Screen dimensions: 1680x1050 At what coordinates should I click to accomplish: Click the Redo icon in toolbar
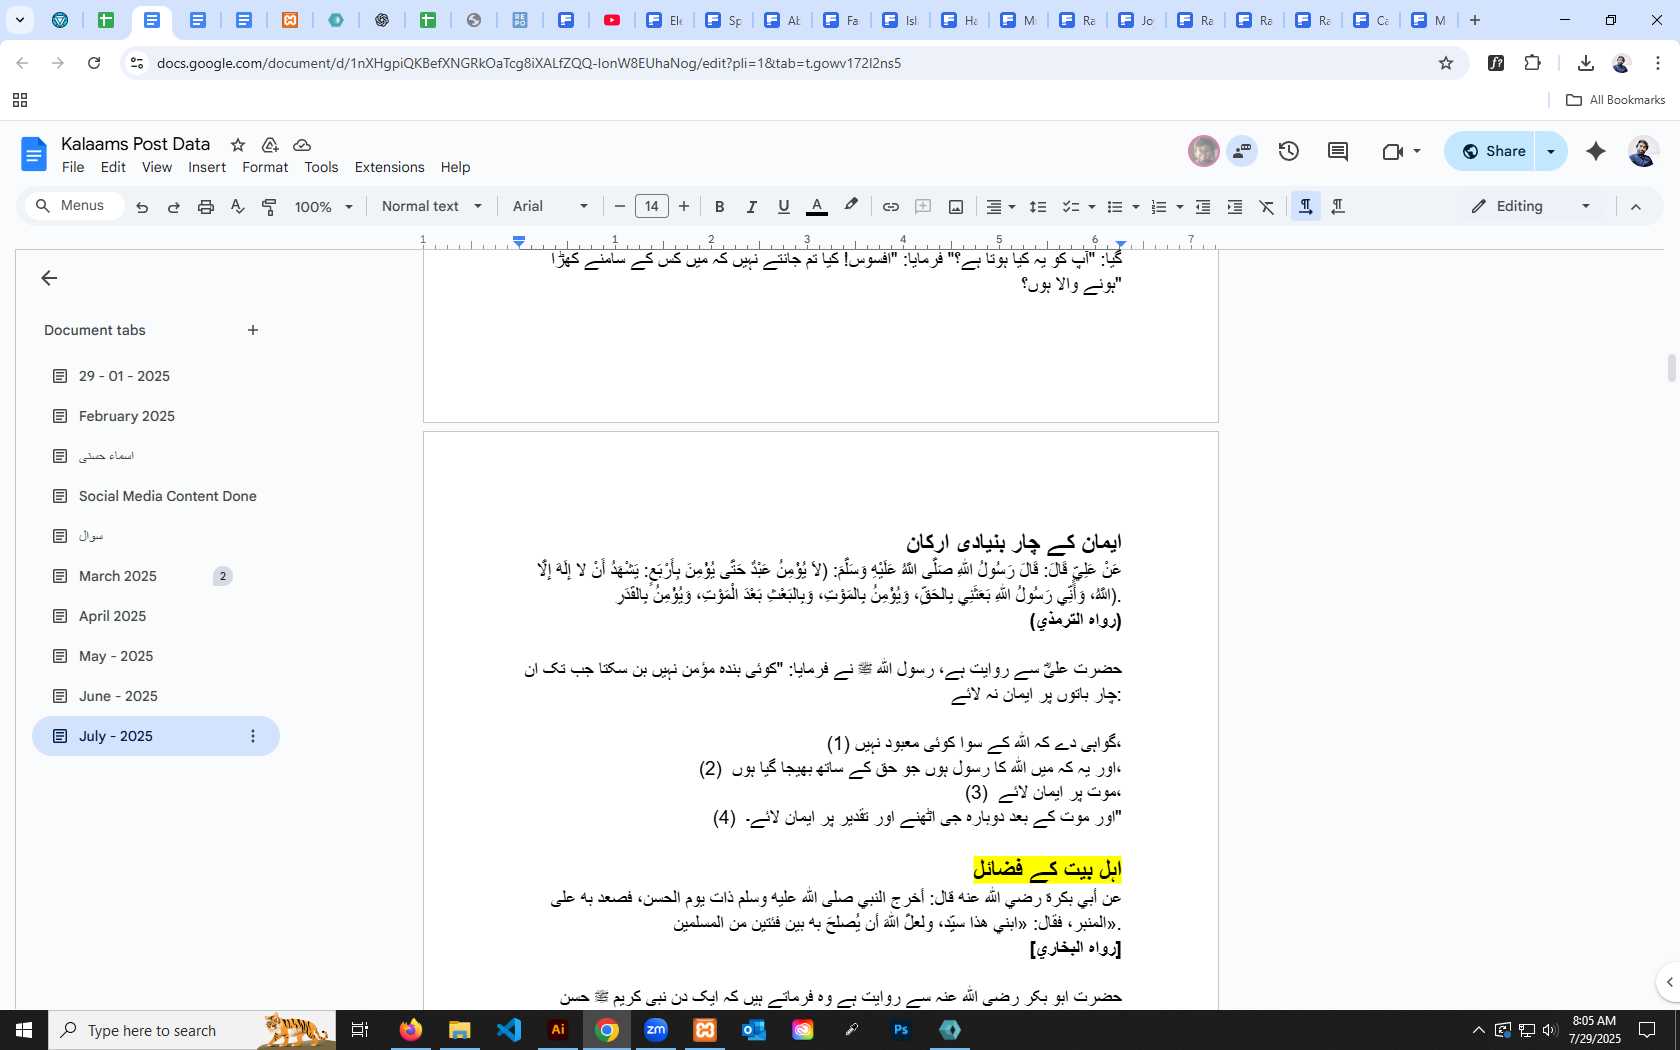point(173,207)
